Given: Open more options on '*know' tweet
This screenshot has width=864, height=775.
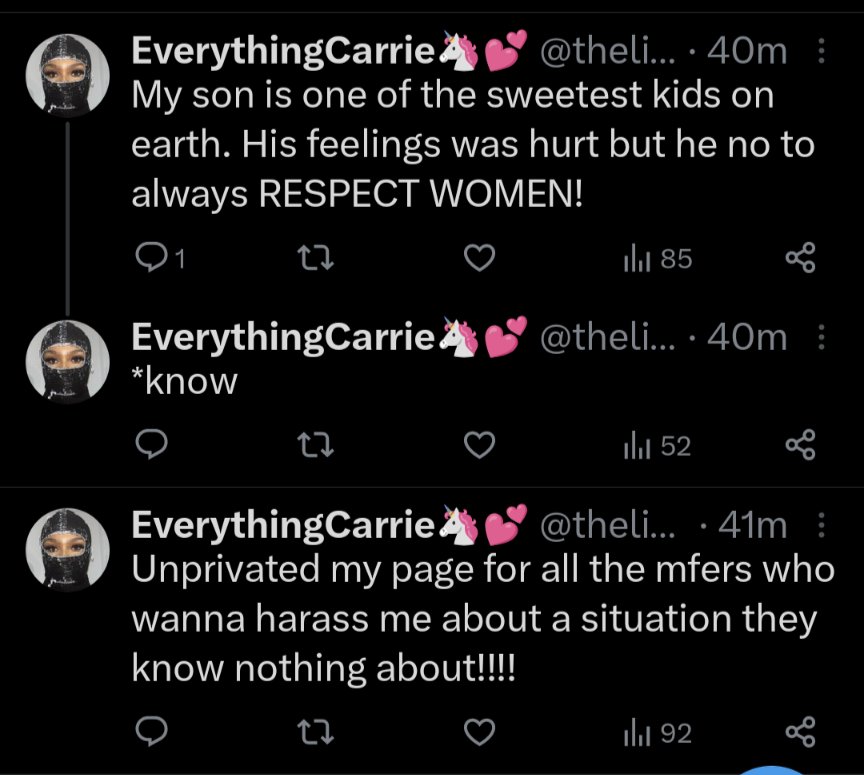Looking at the screenshot, I should (x=822, y=339).
